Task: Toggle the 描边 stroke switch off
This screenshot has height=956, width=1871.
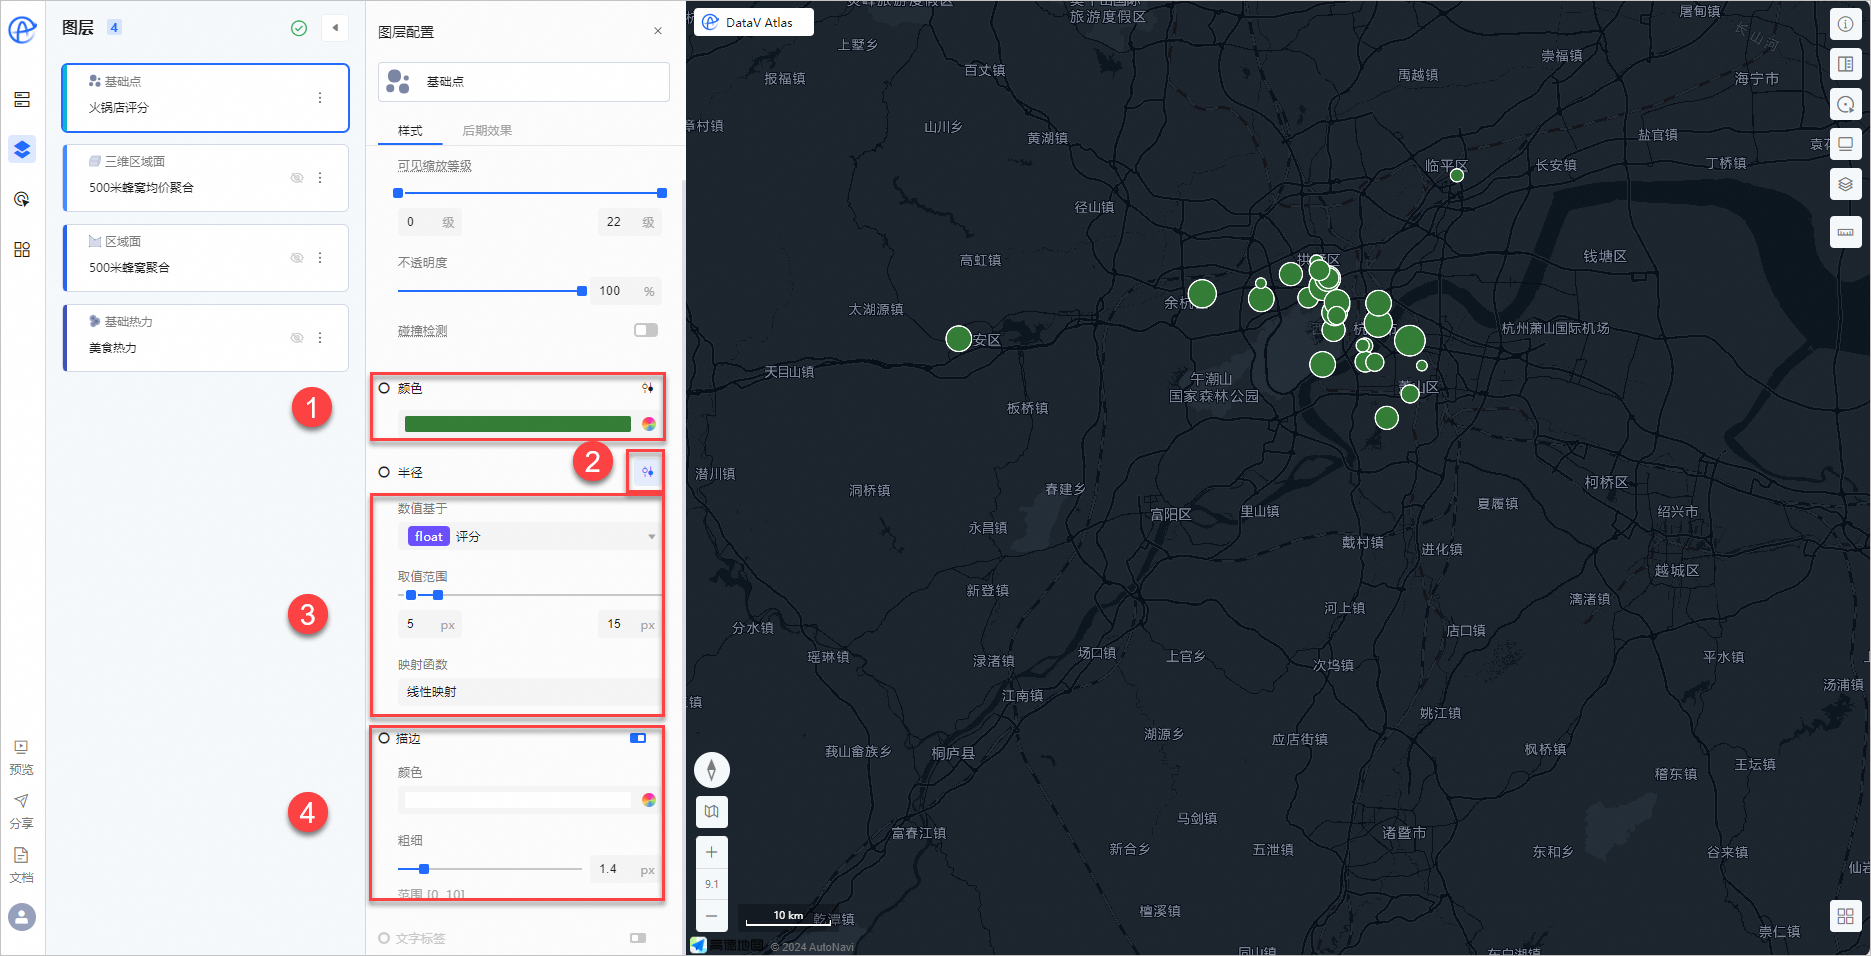Action: 638,738
